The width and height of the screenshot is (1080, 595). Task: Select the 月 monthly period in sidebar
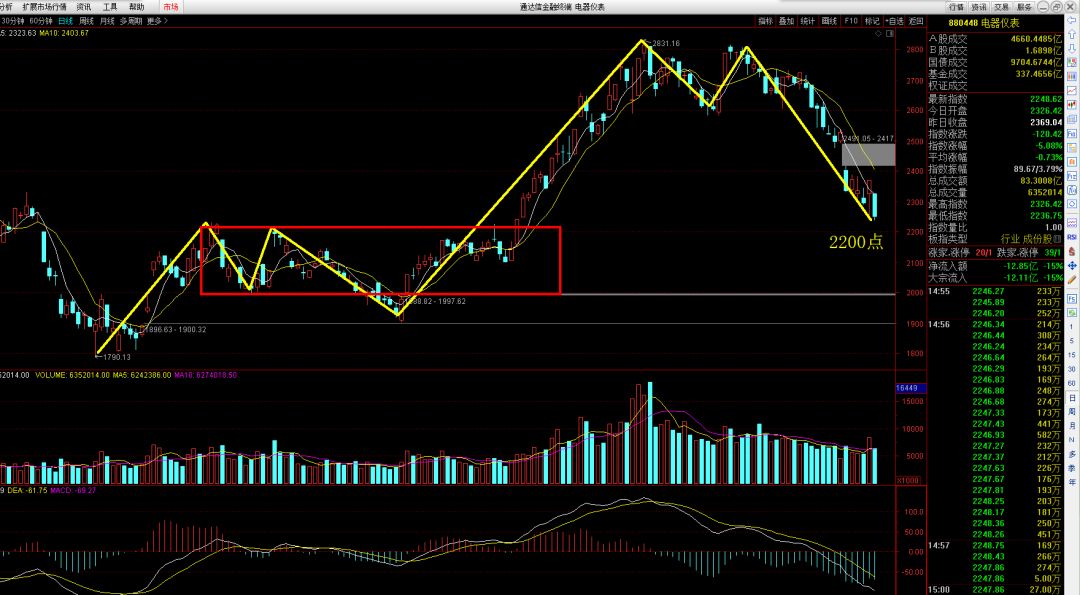coord(1072,426)
